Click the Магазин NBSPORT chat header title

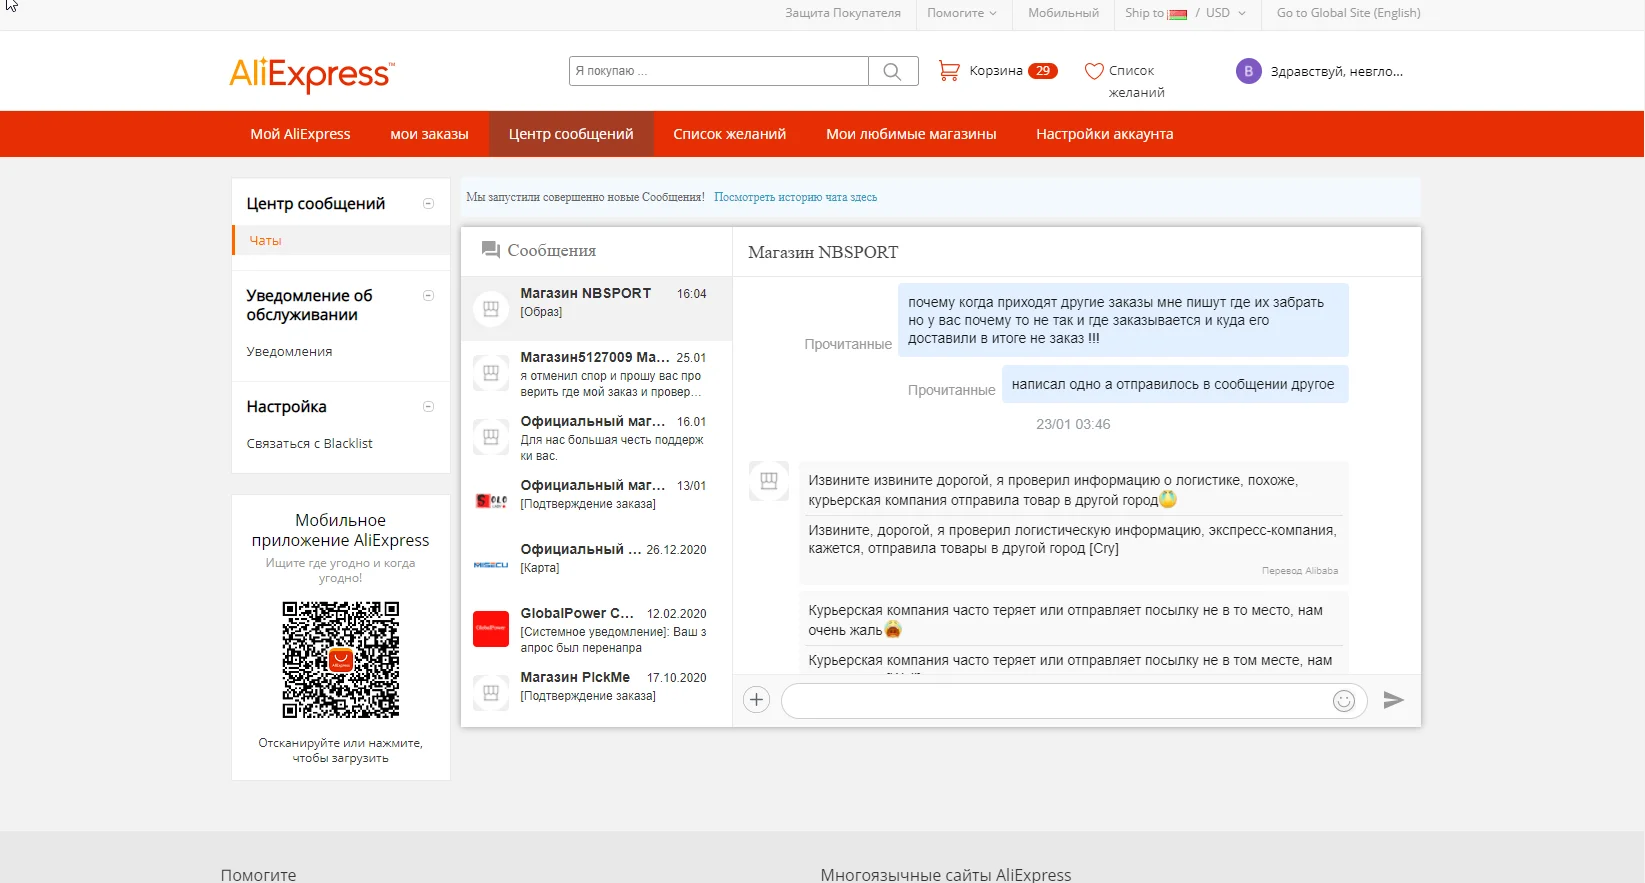click(823, 253)
